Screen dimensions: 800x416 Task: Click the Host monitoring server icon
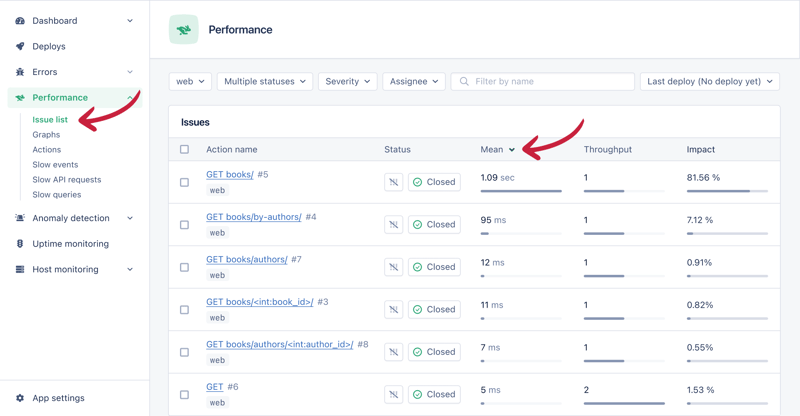click(20, 270)
